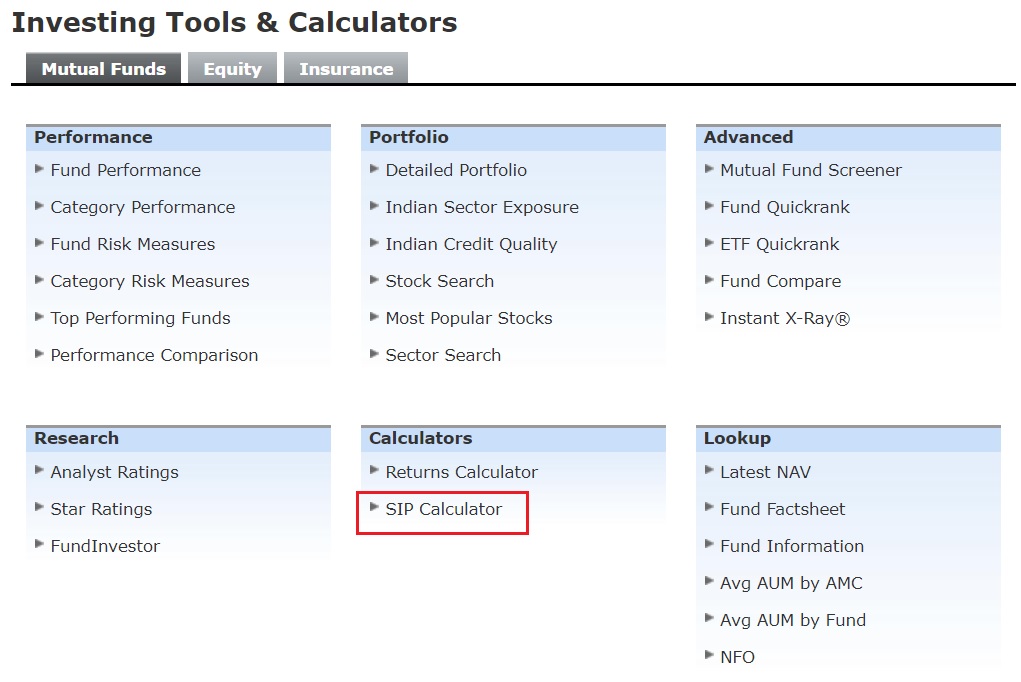Click the arrow icon next to Latest NAV
Image resolution: width=1021 pixels, height=682 pixels.
click(710, 471)
